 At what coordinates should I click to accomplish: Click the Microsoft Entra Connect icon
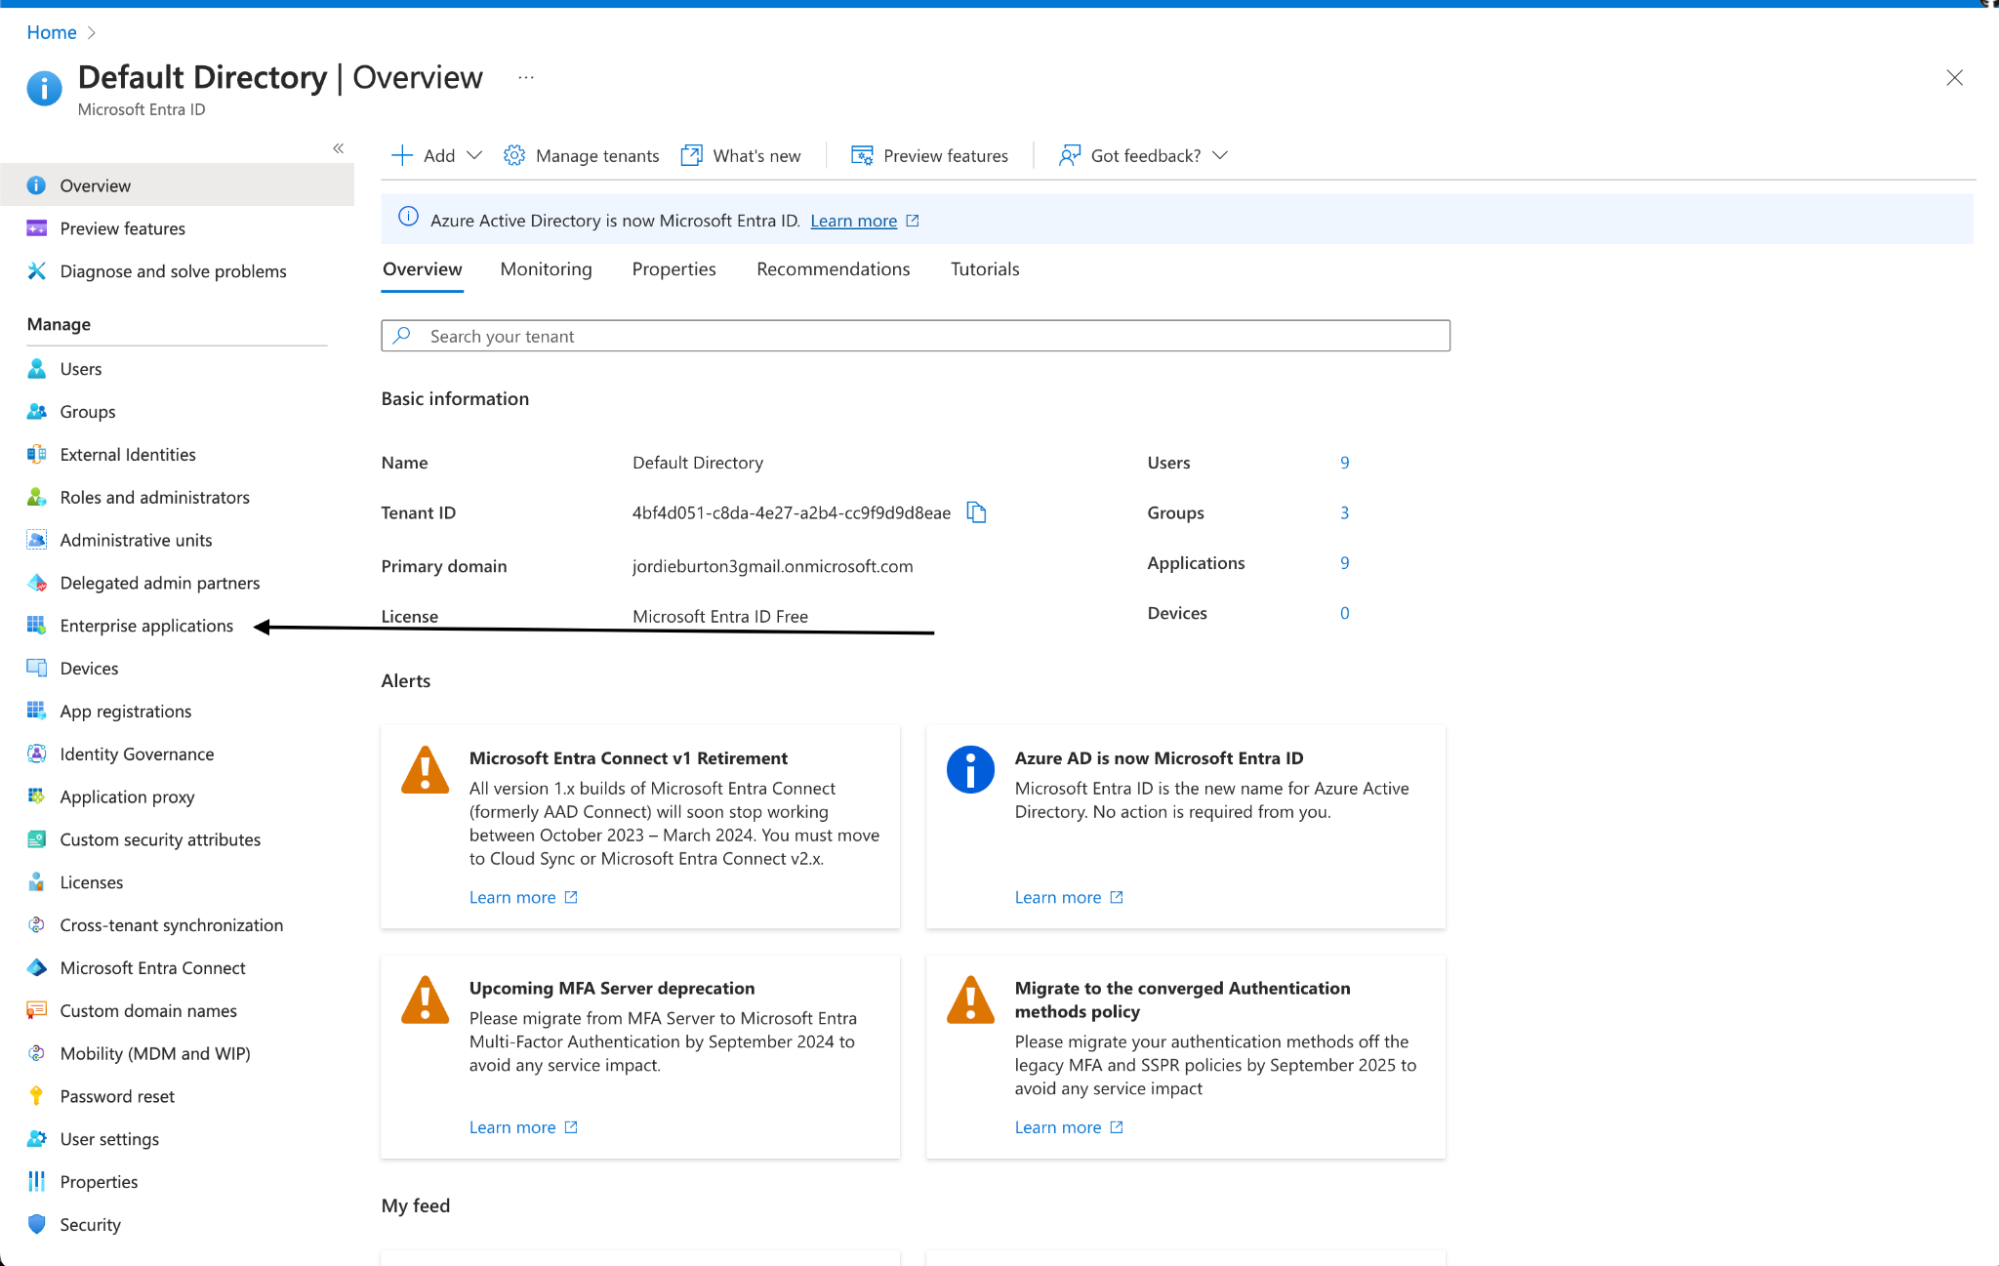[37, 968]
